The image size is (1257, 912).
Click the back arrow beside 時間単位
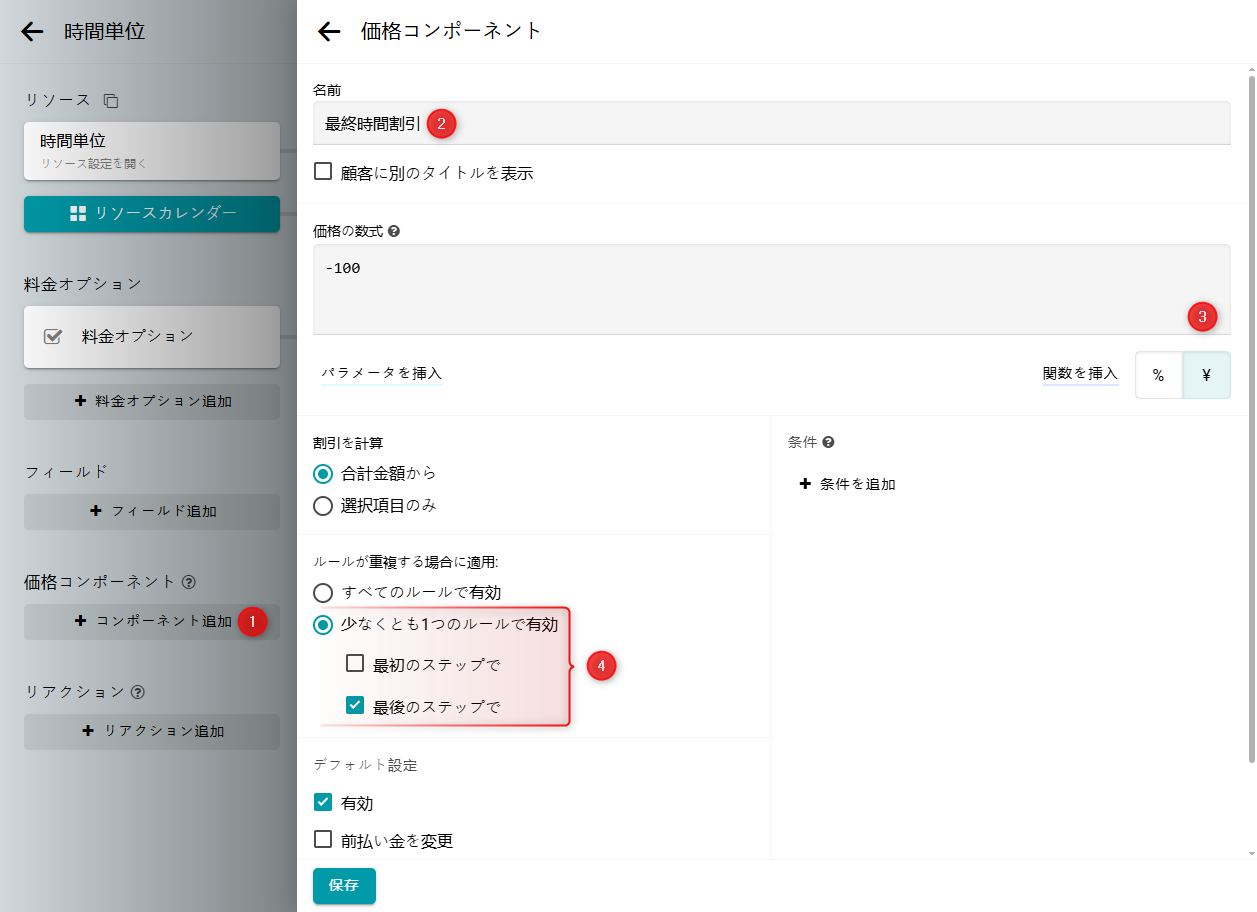[32, 32]
